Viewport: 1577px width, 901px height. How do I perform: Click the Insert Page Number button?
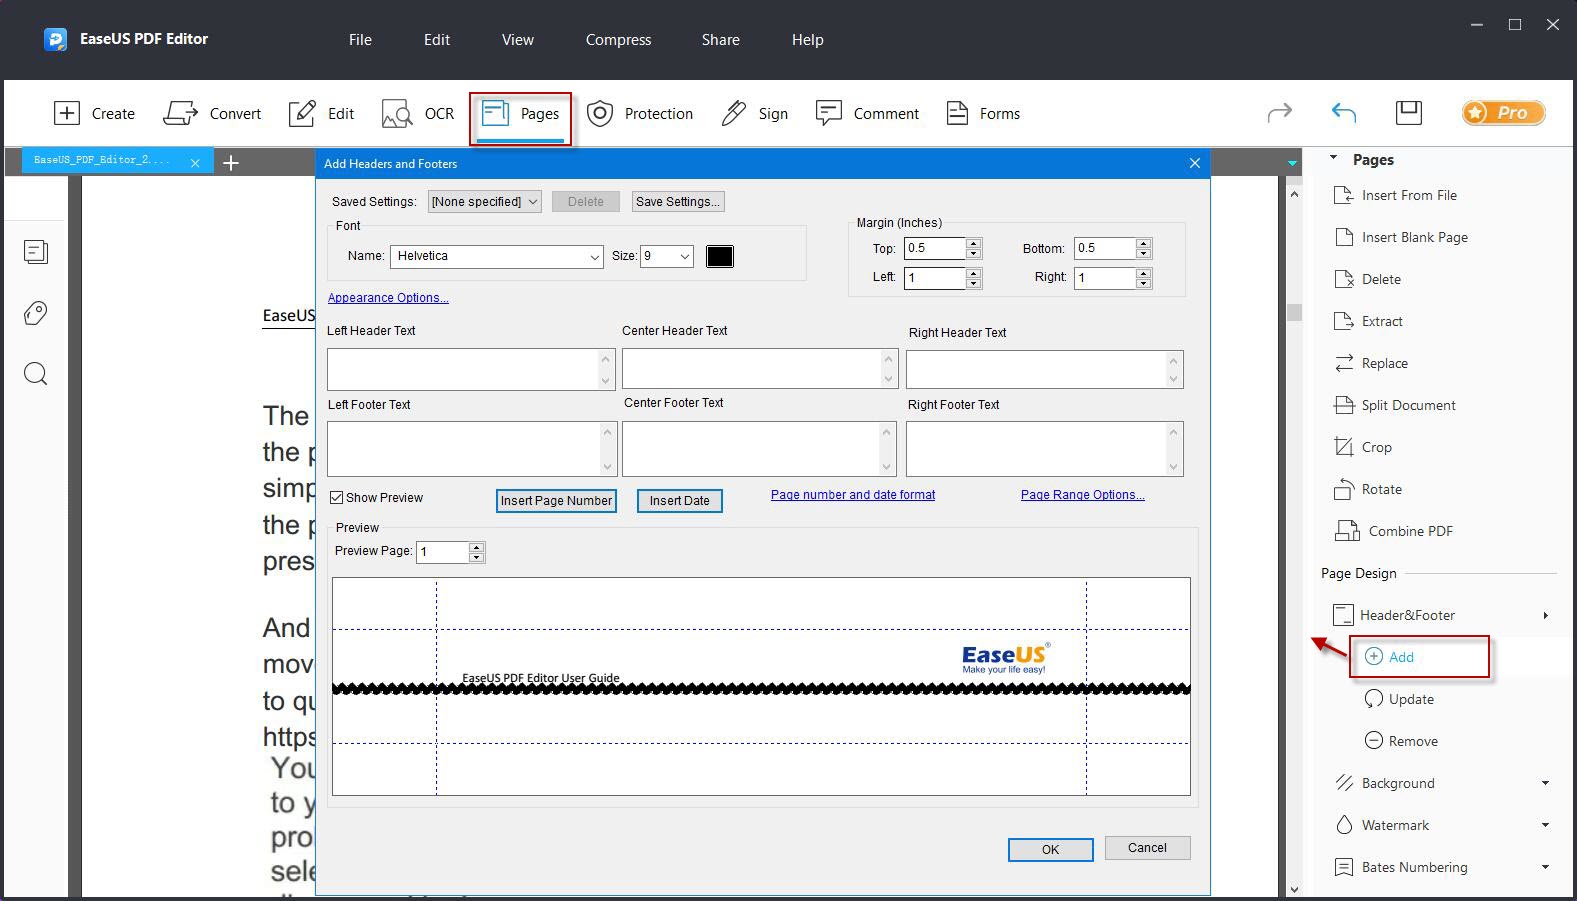pyautogui.click(x=556, y=500)
